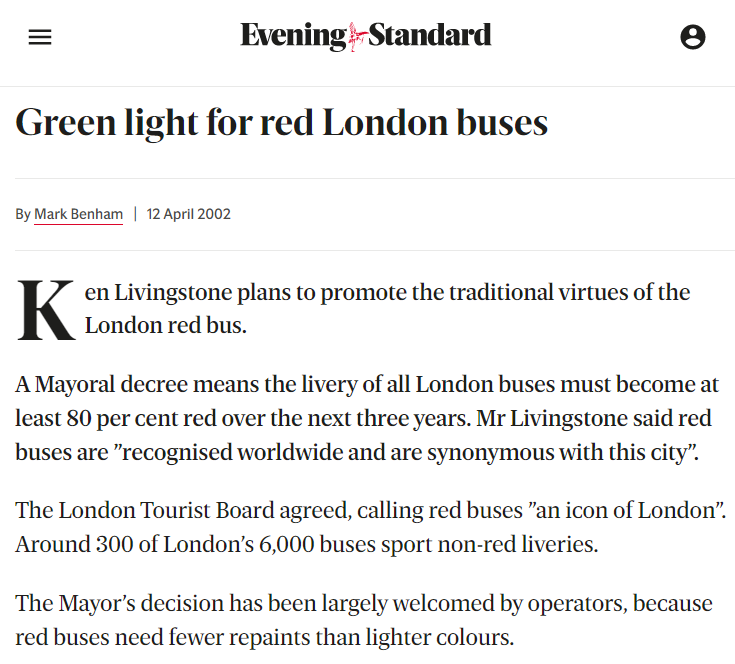Open author Mark Benham's page
Image resolution: width=735 pixels, height=664 pixels.
tap(78, 214)
